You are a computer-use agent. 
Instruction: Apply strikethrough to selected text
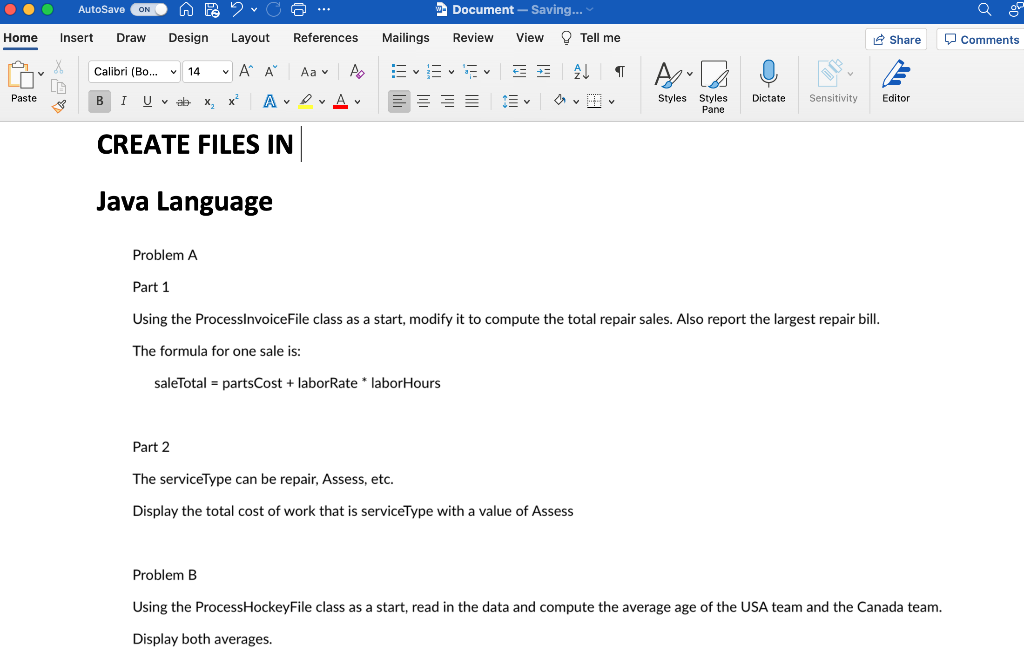pyautogui.click(x=183, y=101)
